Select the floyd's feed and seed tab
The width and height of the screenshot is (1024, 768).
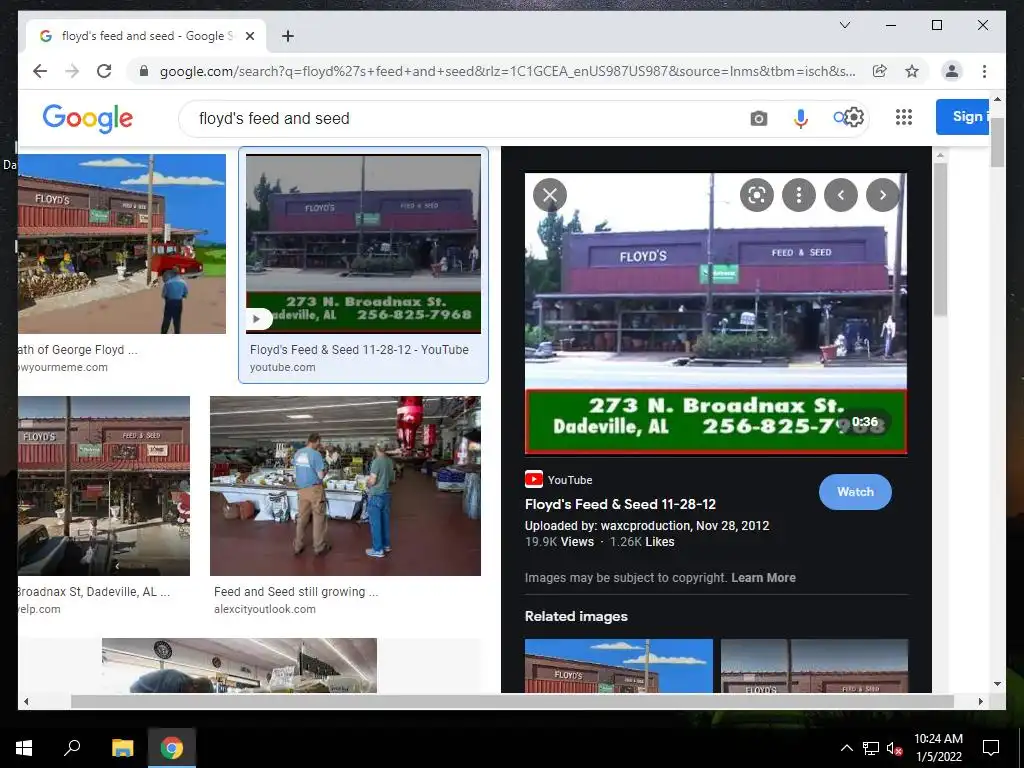tap(146, 36)
